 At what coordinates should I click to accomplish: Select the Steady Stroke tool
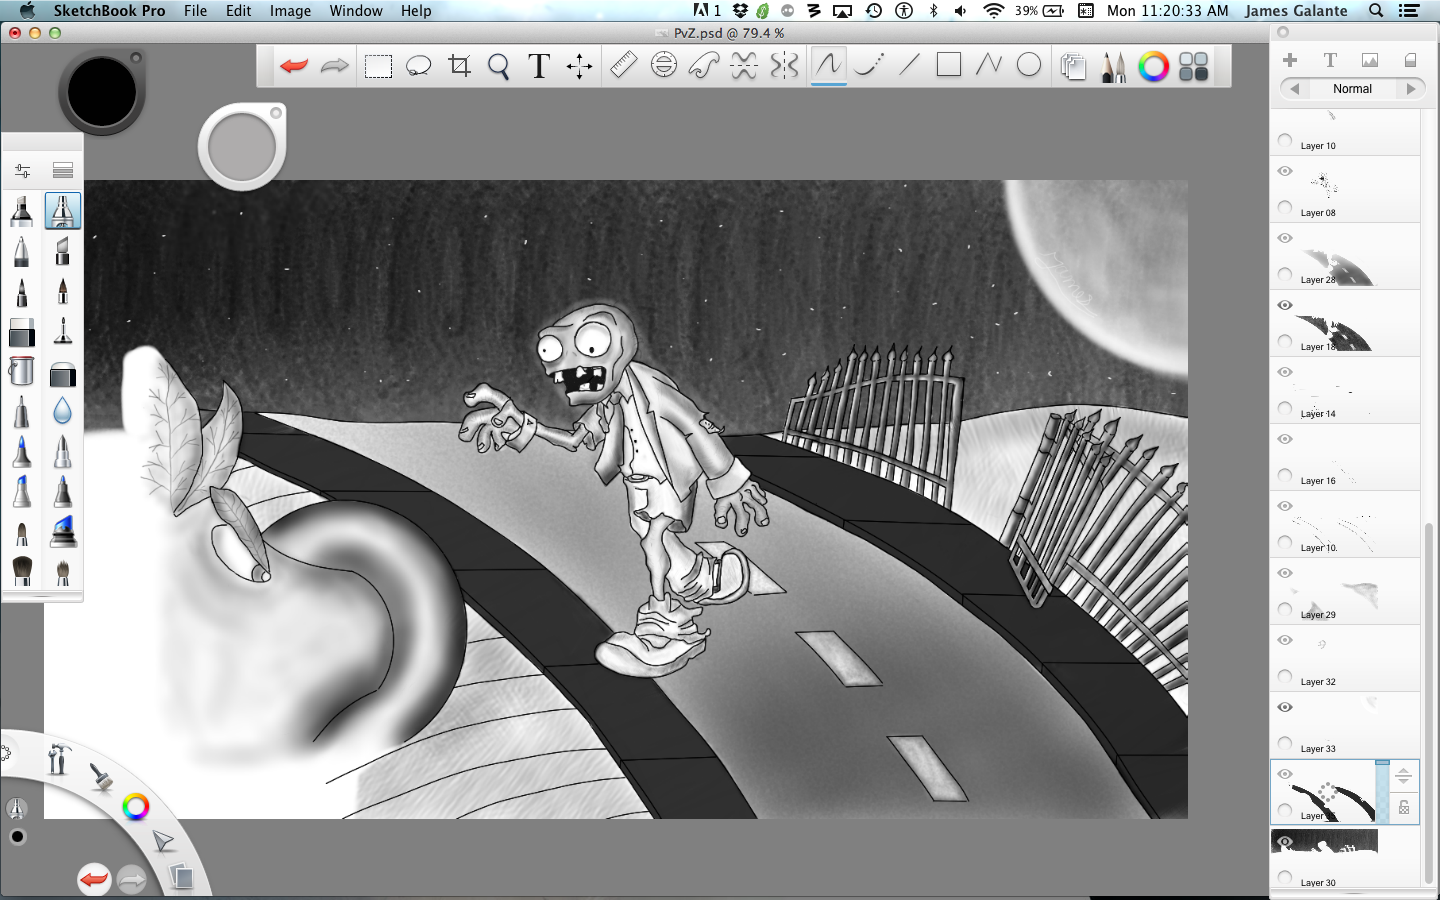coord(868,66)
